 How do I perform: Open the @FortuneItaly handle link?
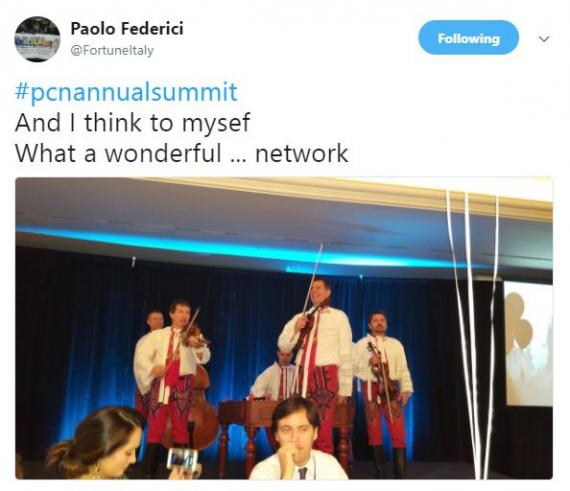click(x=112, y=50)
